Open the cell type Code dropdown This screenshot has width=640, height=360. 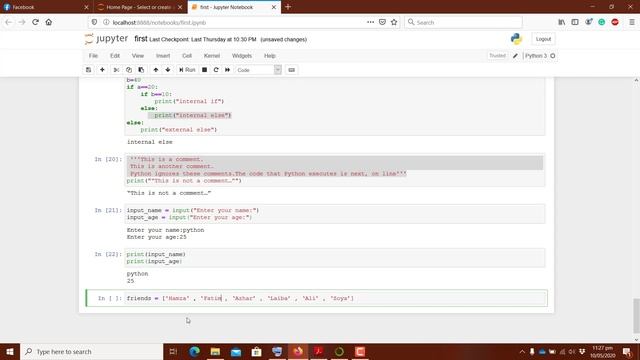[258, 70]
